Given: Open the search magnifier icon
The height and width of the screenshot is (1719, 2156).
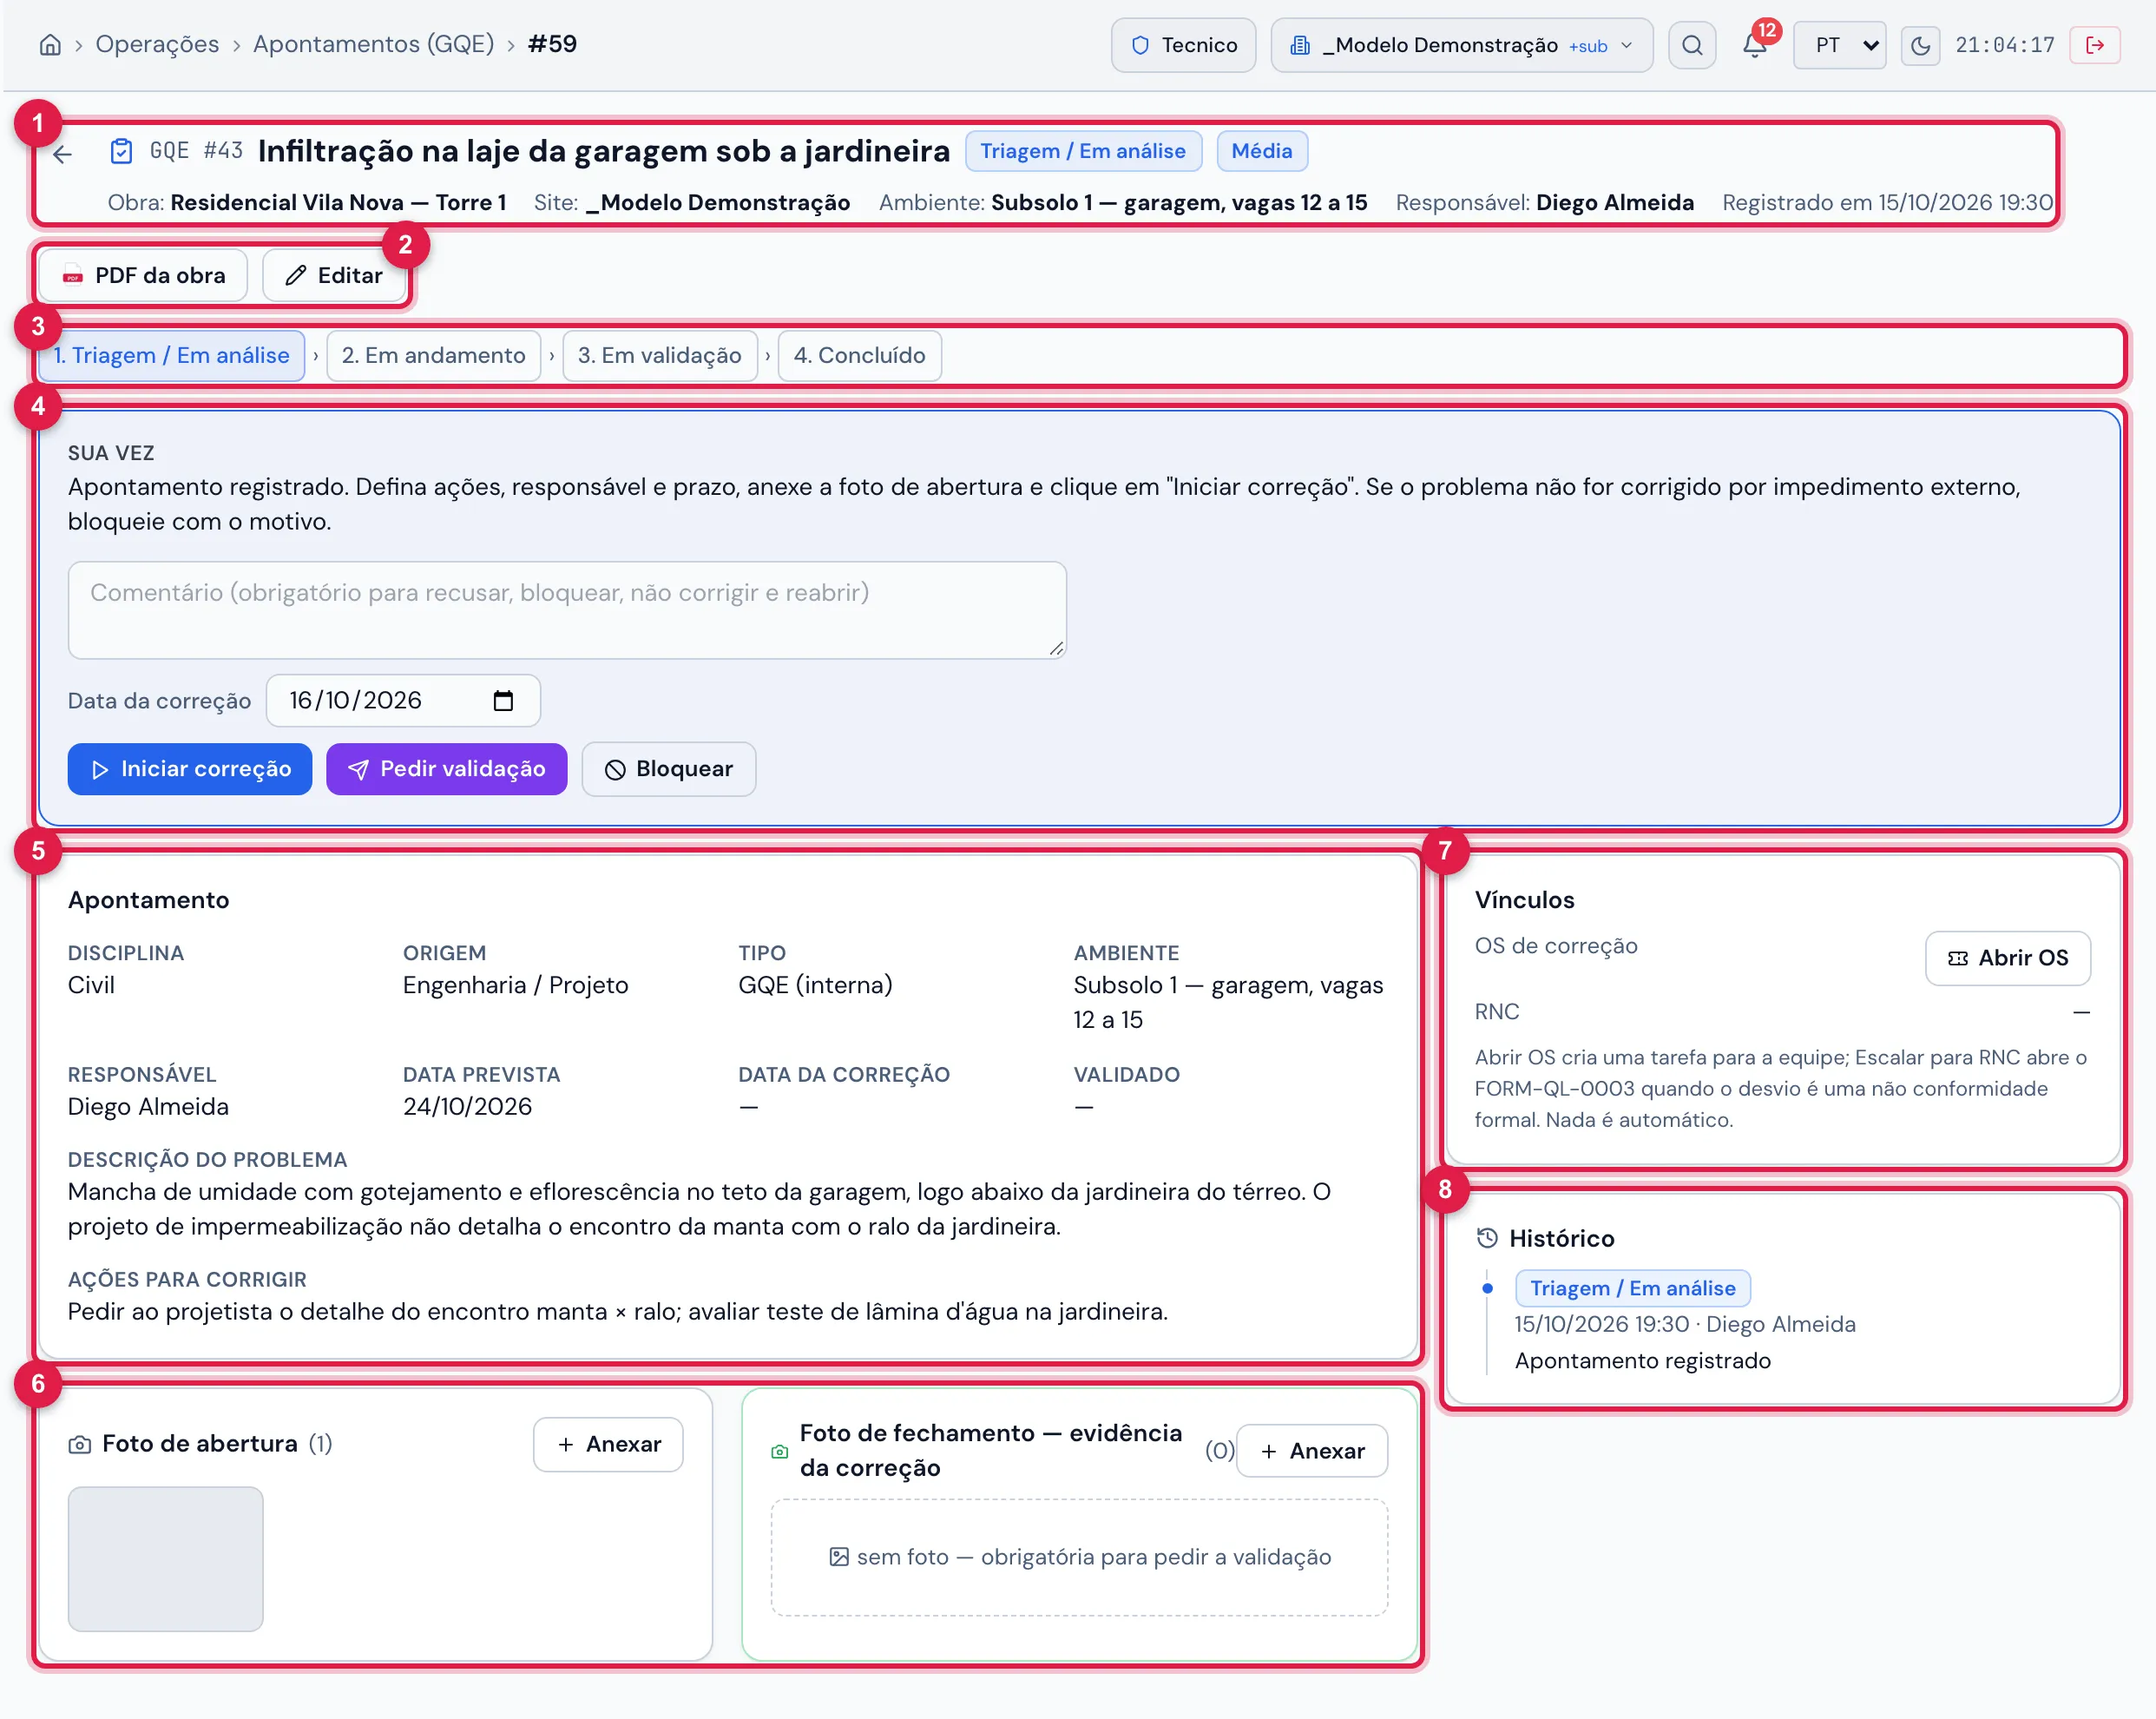Looking at the screenshot, I should tap(1692, 45).
